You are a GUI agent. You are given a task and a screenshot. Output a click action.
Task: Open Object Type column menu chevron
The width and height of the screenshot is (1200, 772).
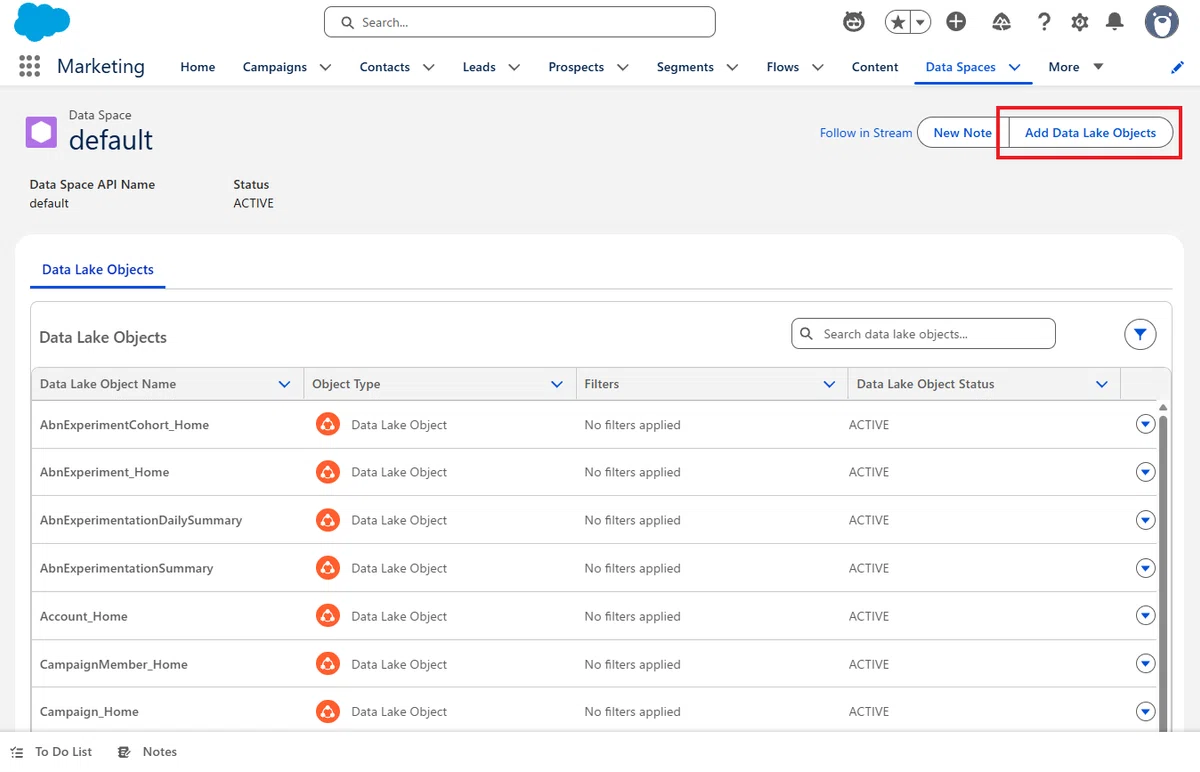557,384
